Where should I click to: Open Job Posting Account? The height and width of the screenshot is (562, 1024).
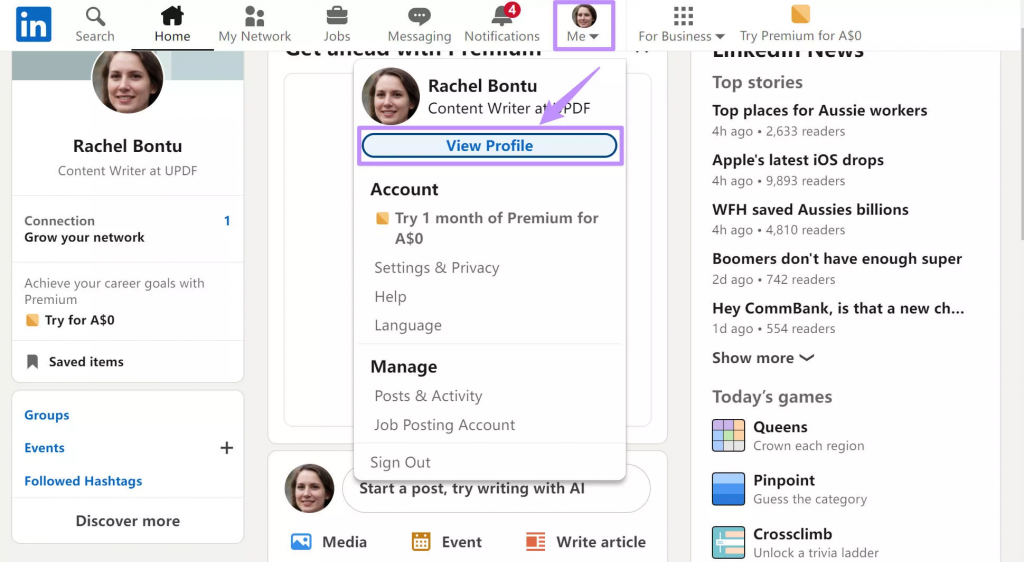point(445,425)
